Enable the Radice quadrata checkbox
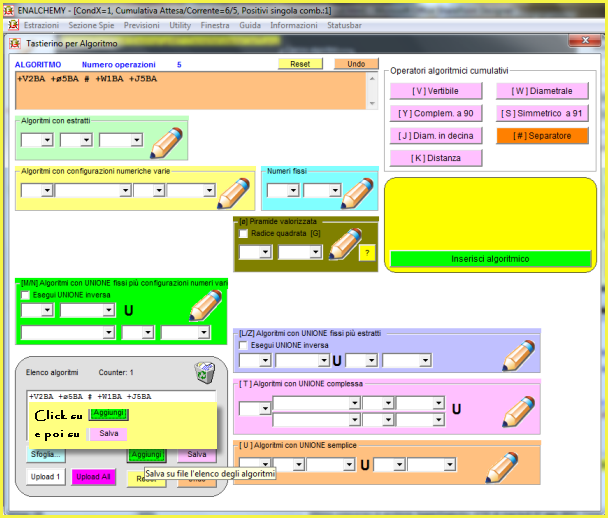Viewport: 608px width, 518px height. click(244, 233)
